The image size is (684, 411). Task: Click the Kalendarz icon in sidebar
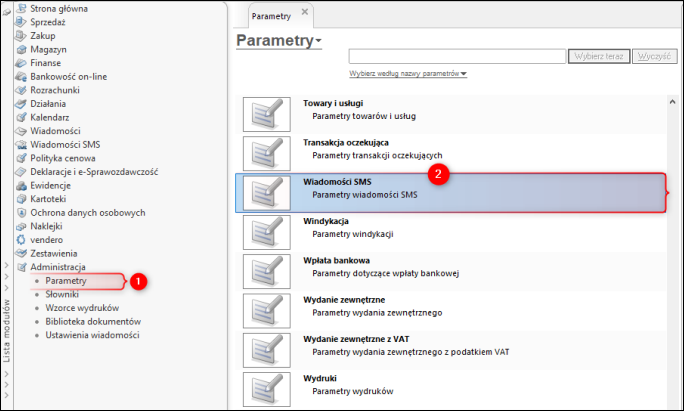pyautogui.click(x=20, y=116)
